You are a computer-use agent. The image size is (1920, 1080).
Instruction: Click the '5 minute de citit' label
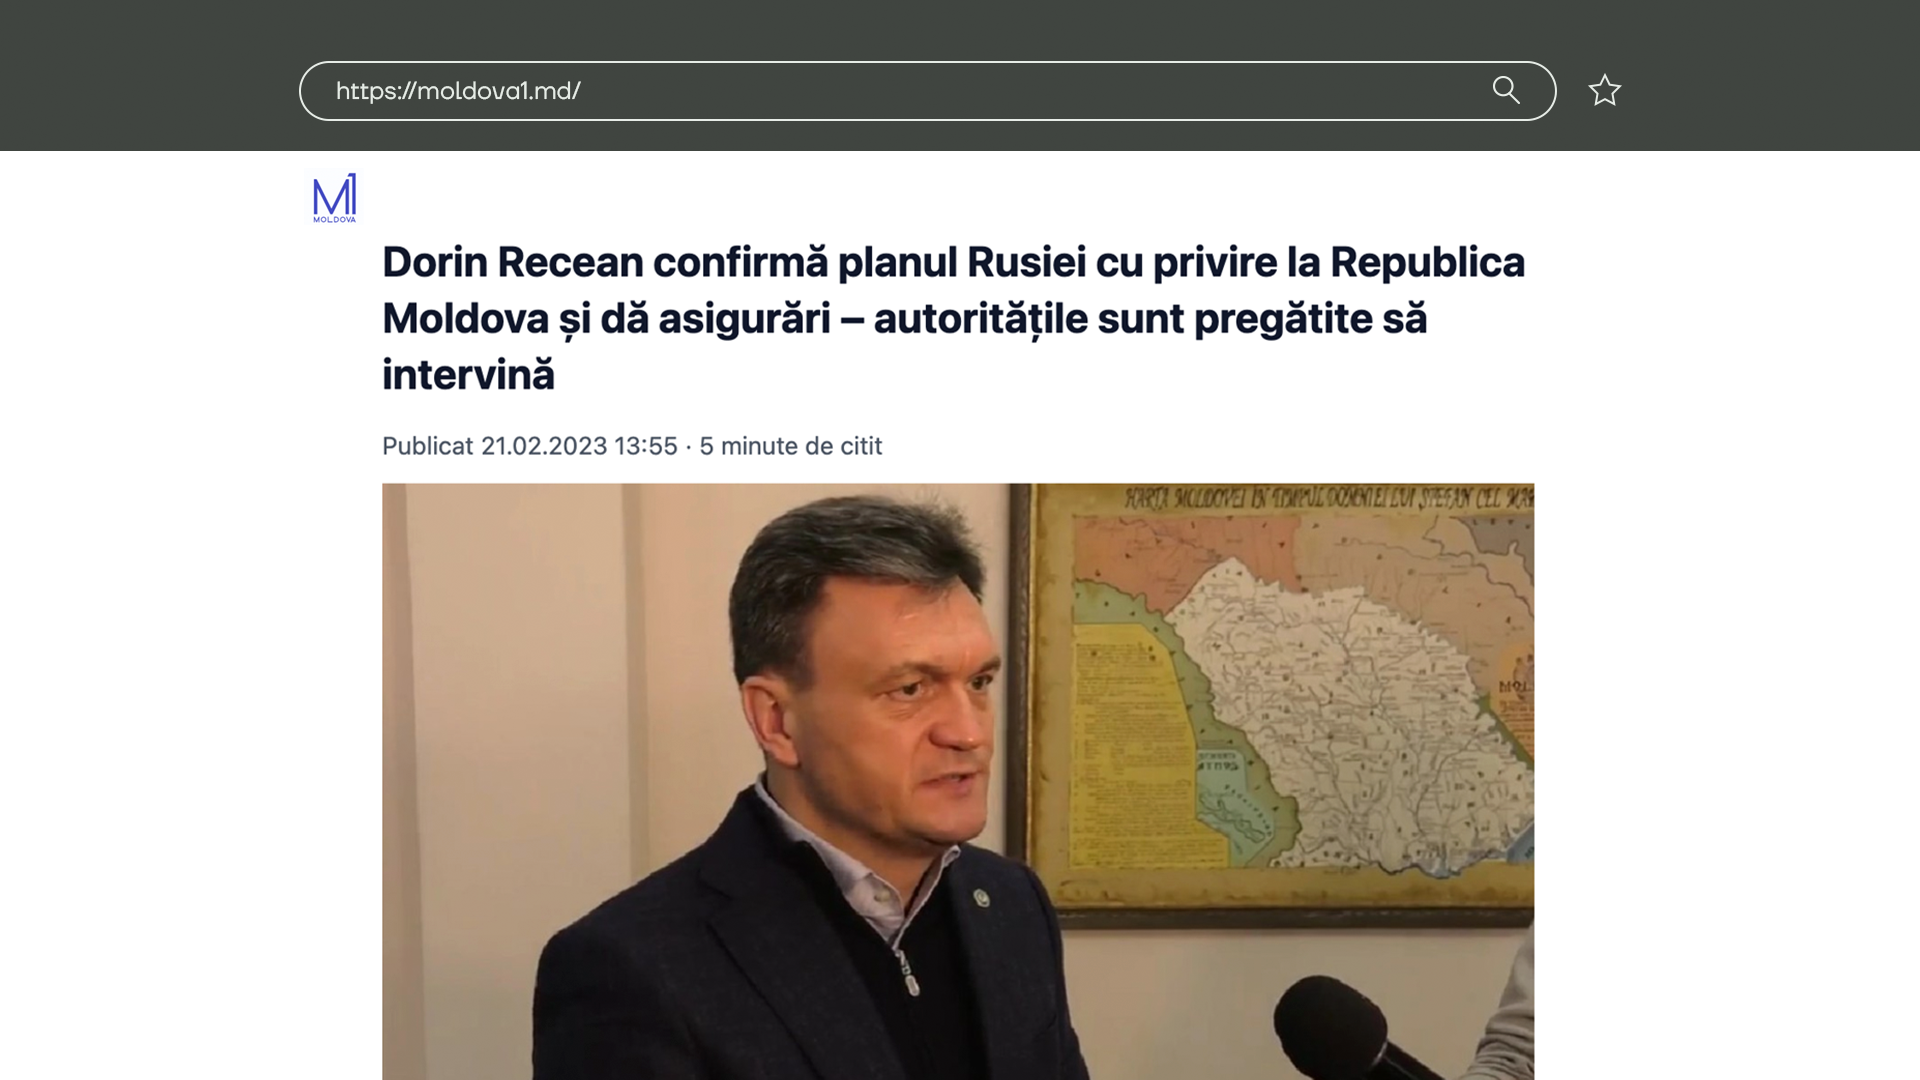[x=790, y=446]
